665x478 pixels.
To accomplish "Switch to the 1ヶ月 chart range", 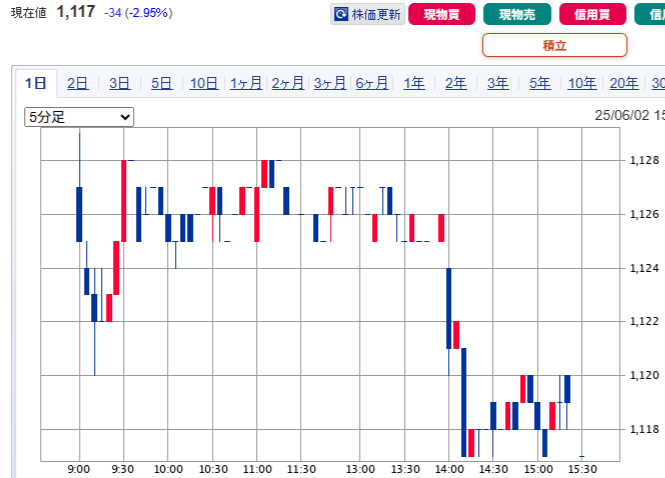I will tap(246, 83).
